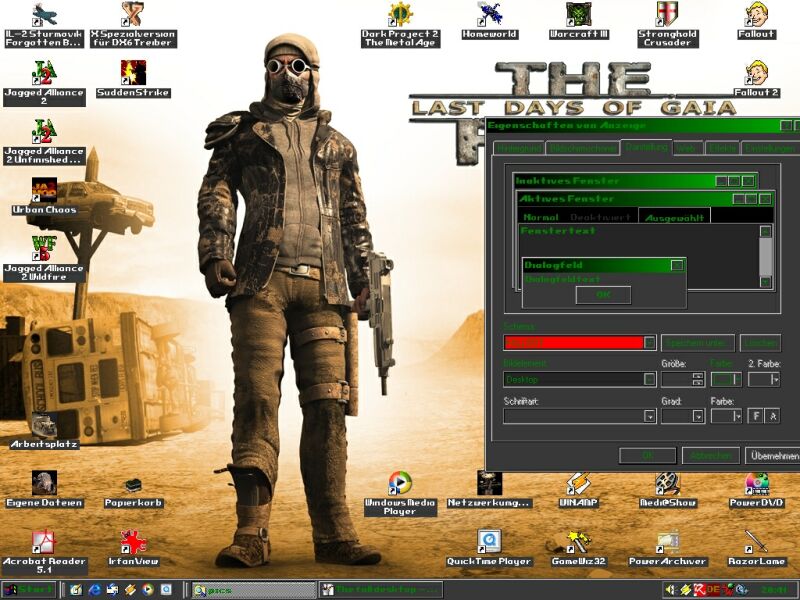Open Dark Project 2 The Metal Age
Viewport: 800px width, 600px height.
(x=400, y=24)
